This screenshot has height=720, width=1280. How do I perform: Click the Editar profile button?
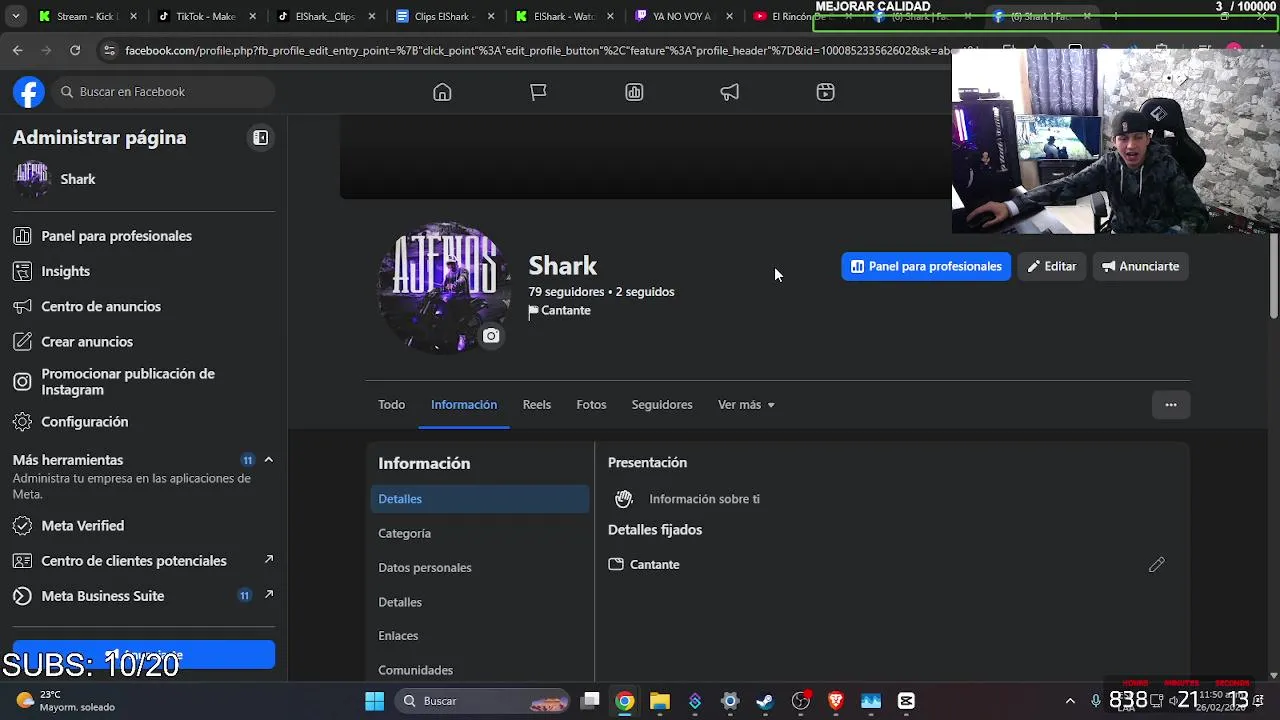click(x=1052, y=267)
